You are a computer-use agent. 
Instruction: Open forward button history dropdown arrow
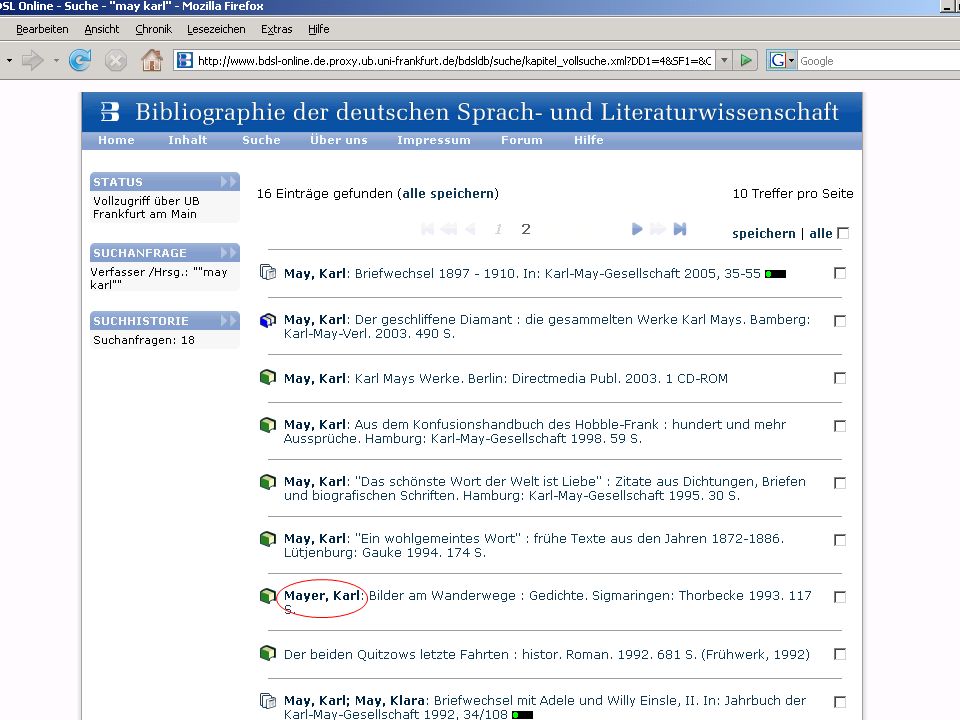coord(56,61)
